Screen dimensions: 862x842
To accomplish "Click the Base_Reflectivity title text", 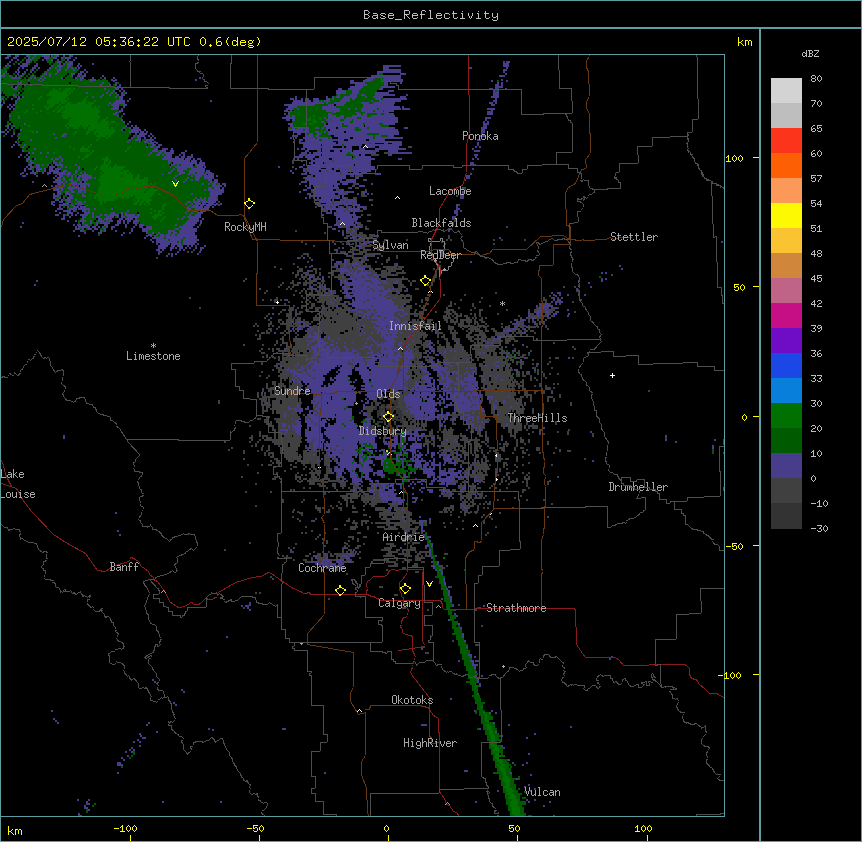I will pyautogui.click(x=431, y=15).
